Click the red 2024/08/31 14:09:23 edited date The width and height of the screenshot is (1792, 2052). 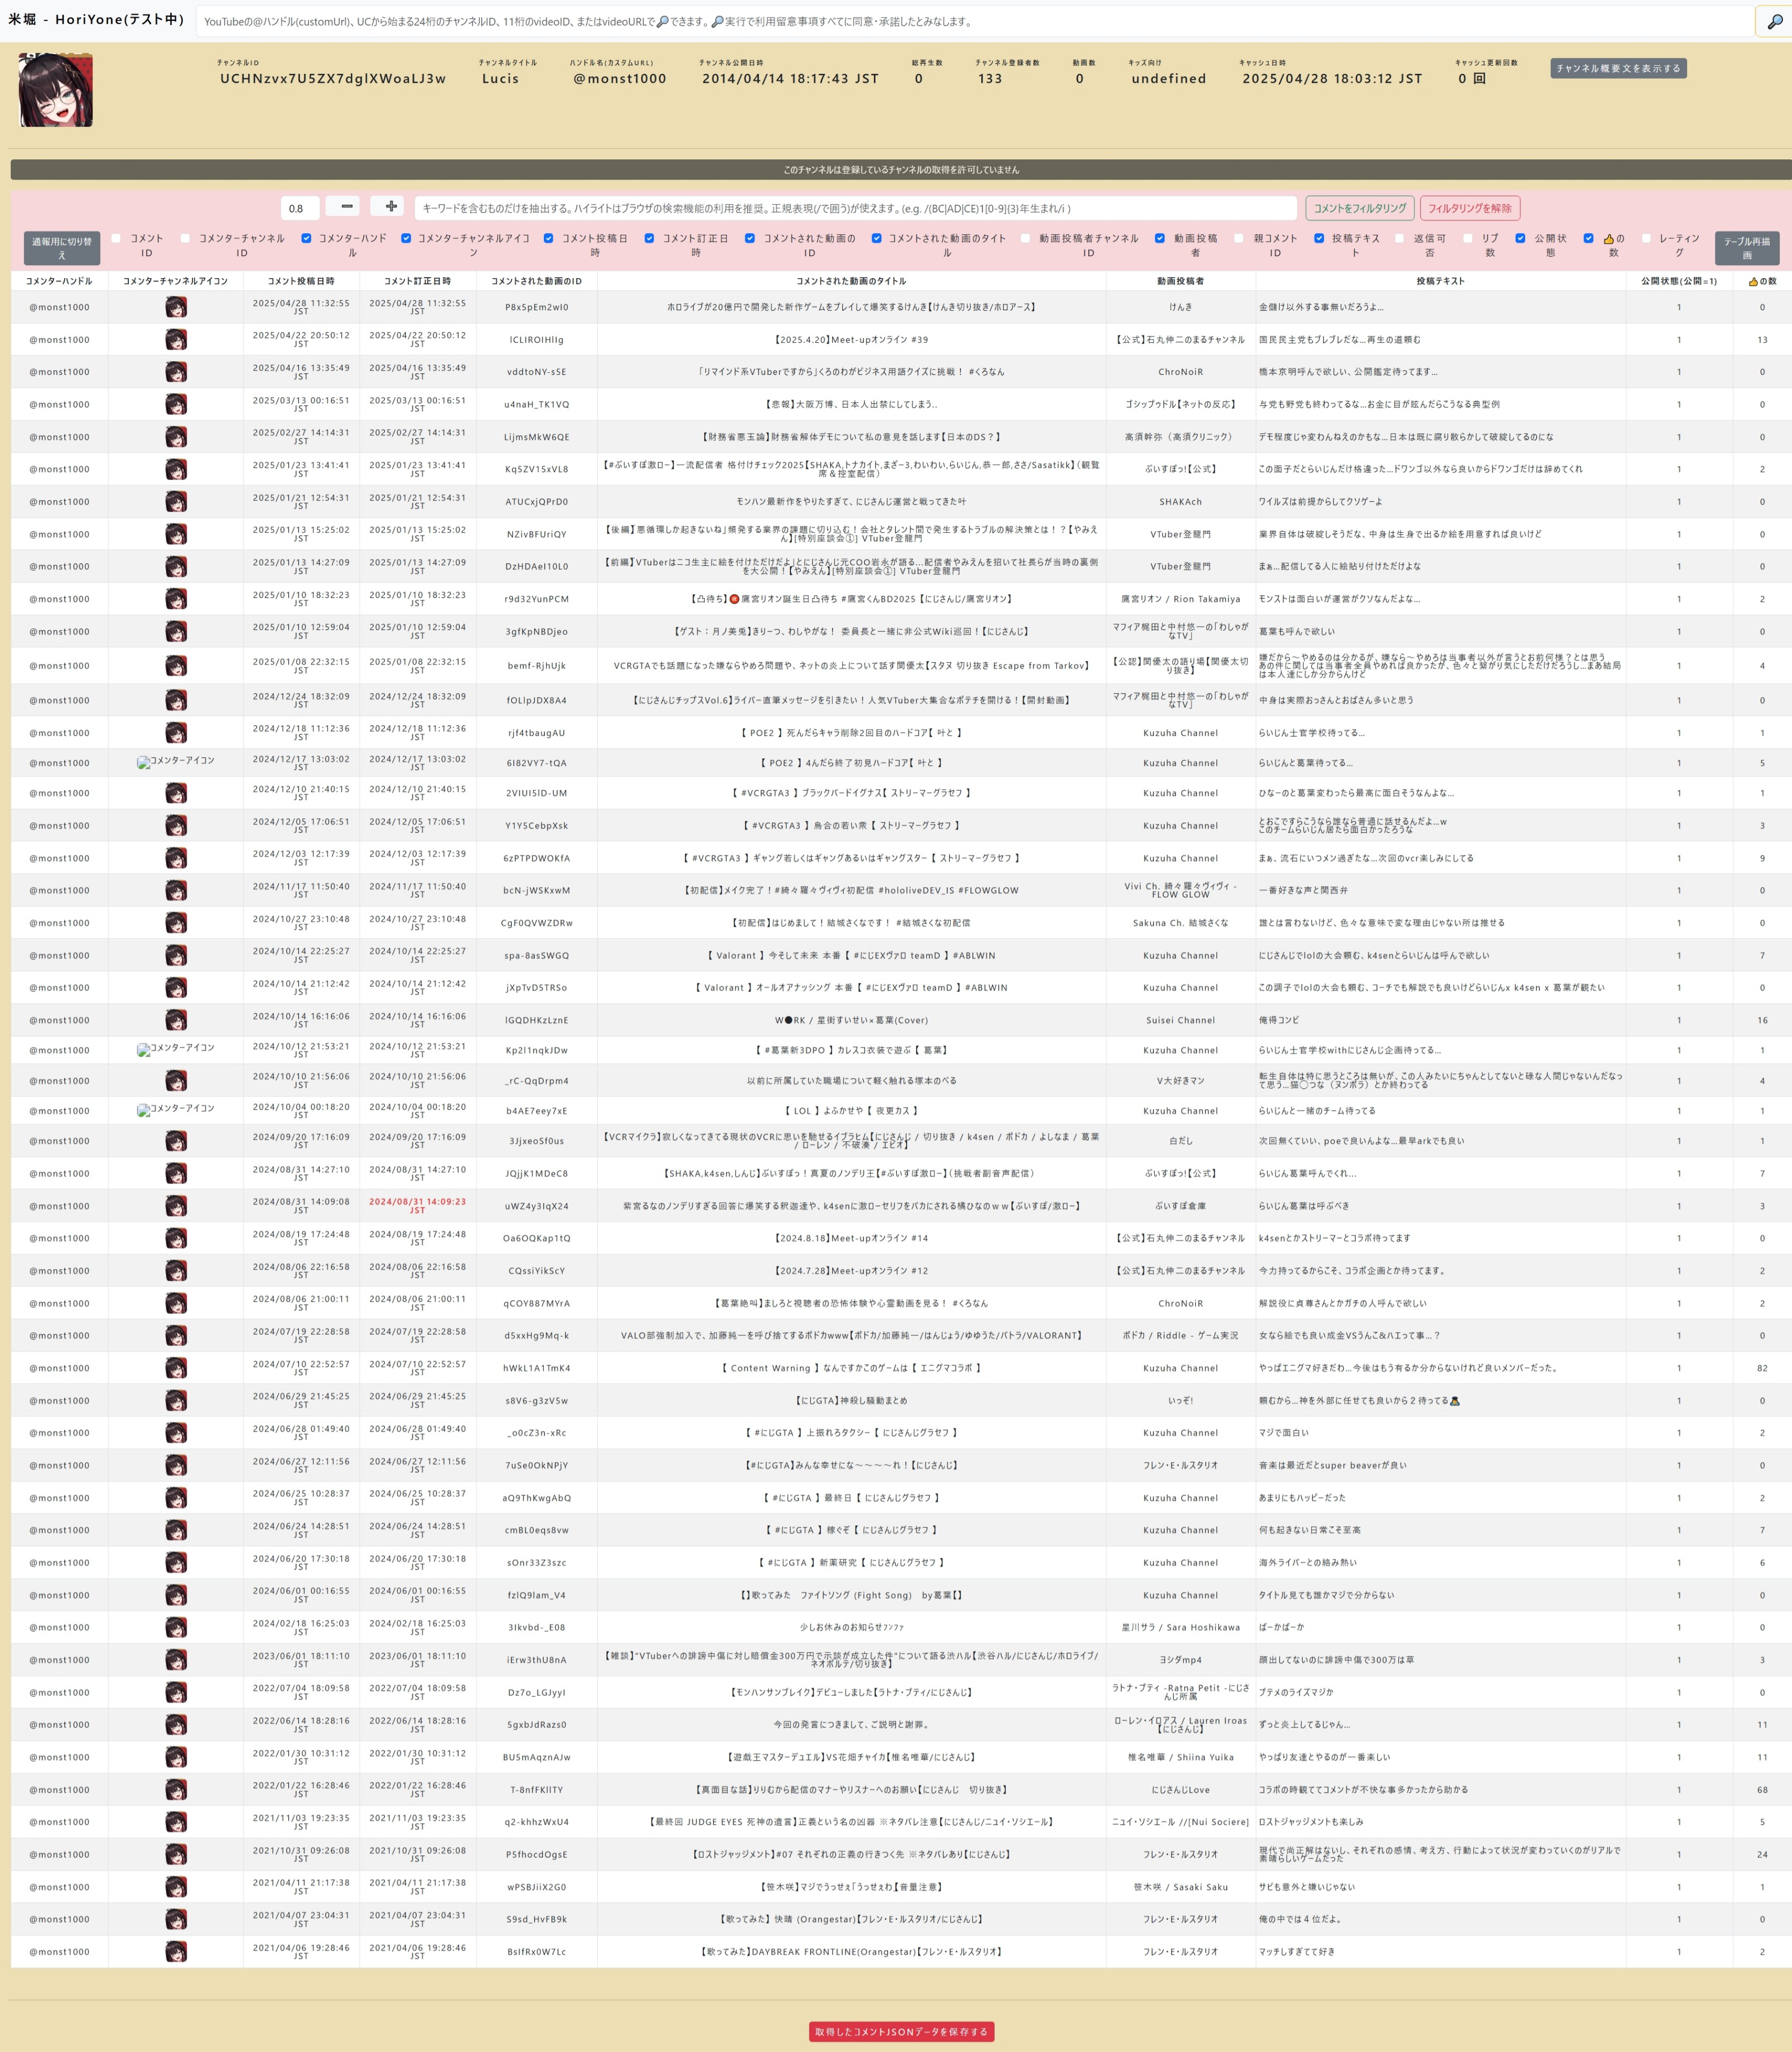(x=417, y=1206)
